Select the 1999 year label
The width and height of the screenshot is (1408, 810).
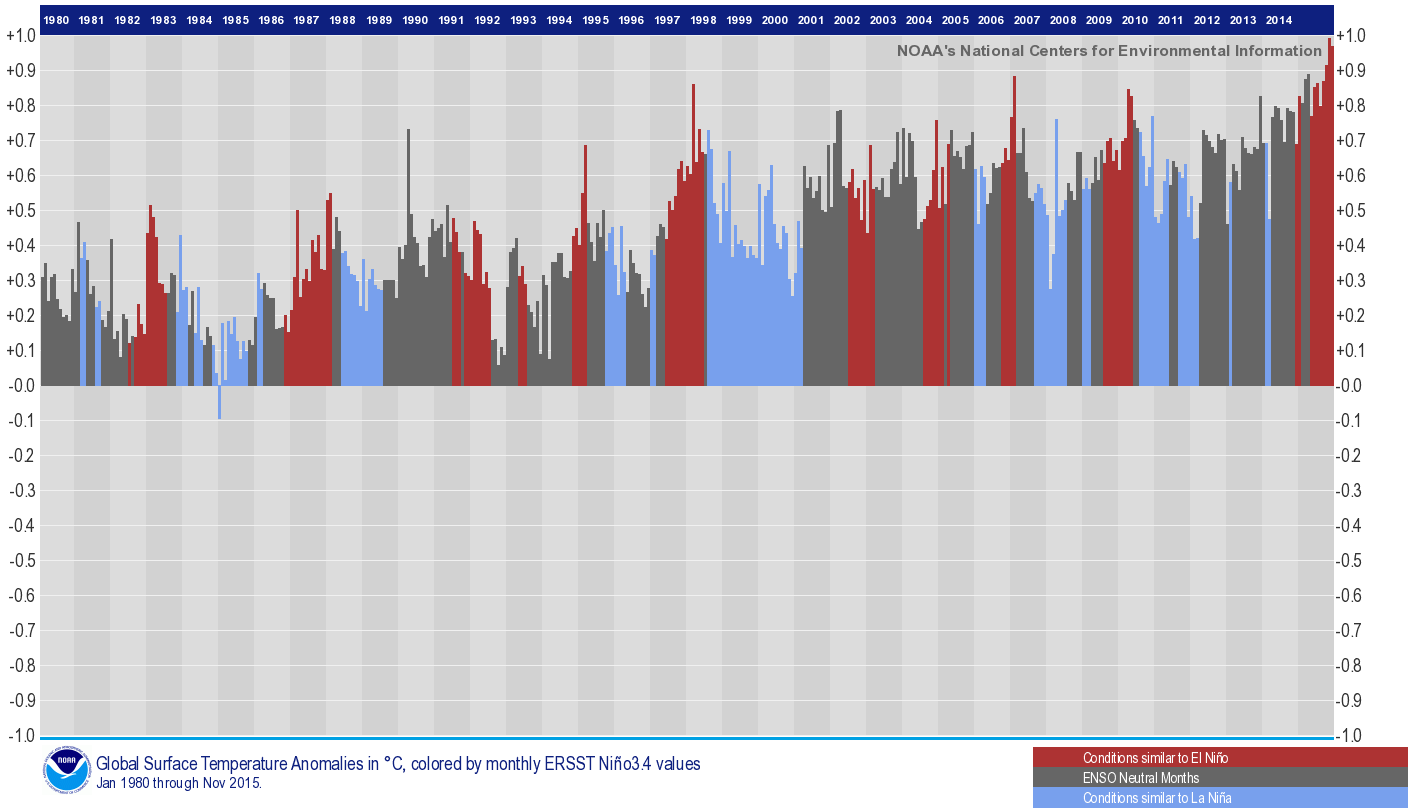[740, 20]
